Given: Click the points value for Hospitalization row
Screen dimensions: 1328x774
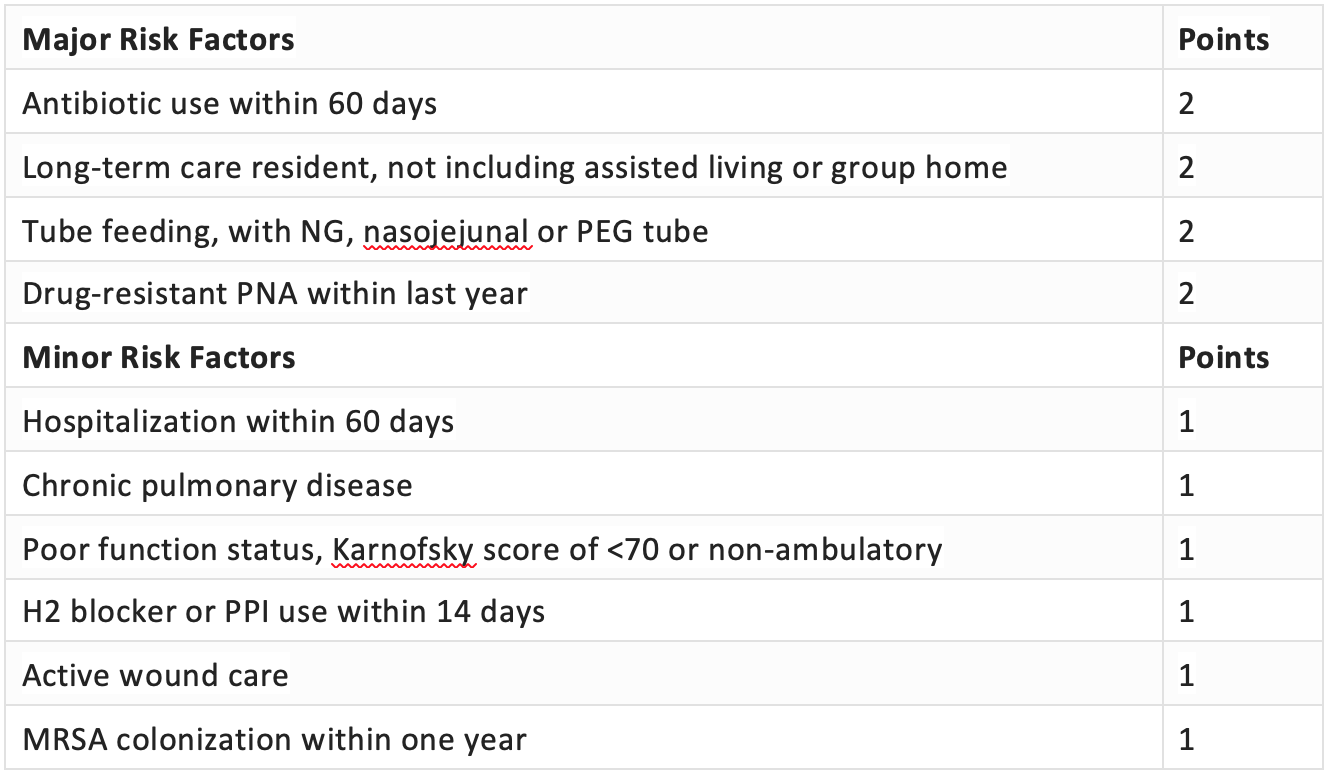Looking at the screenshot, I should (1187, 422).
